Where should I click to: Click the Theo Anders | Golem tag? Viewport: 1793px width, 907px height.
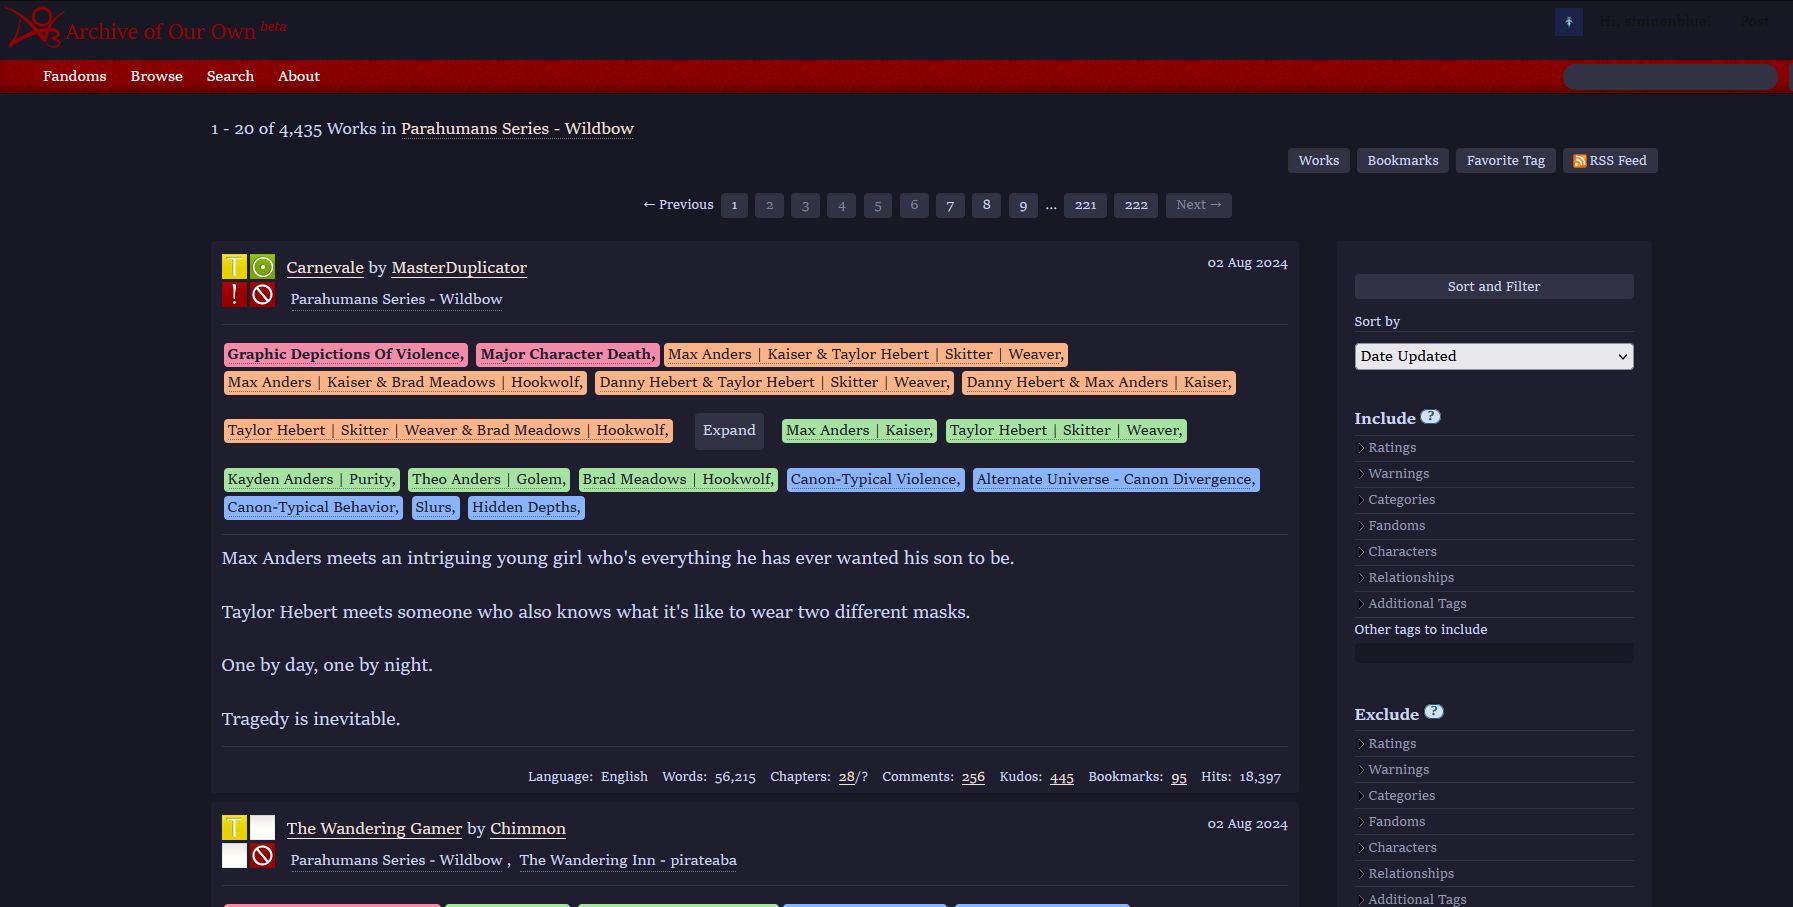(489, 480)
